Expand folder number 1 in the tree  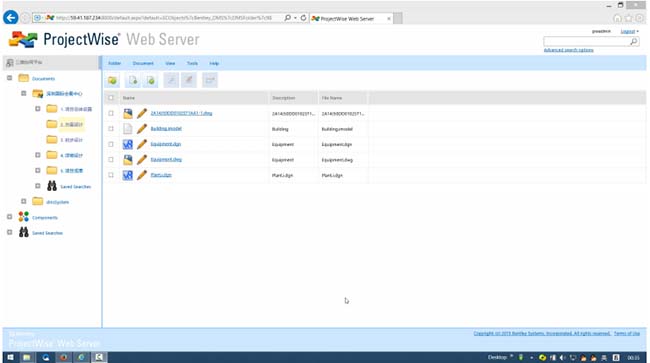[38, 109]
